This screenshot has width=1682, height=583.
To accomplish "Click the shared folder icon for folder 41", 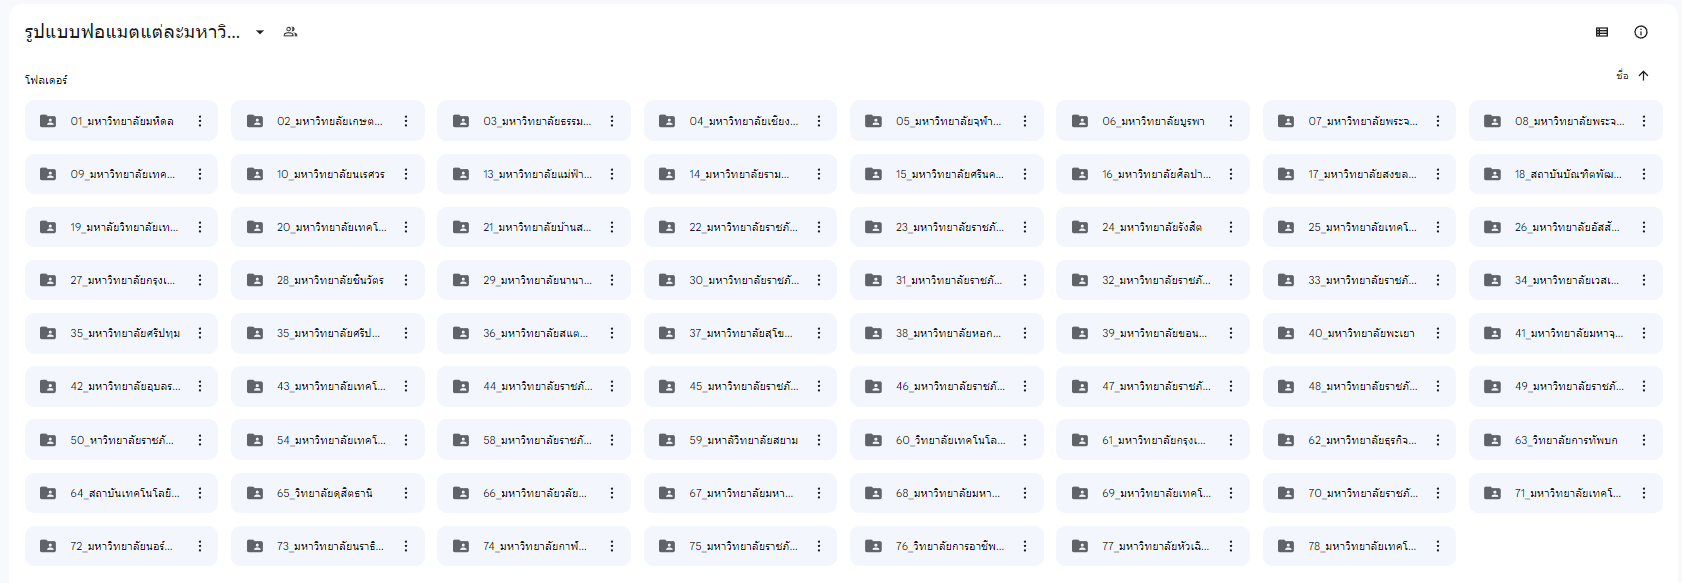I will coord(1492,333).
